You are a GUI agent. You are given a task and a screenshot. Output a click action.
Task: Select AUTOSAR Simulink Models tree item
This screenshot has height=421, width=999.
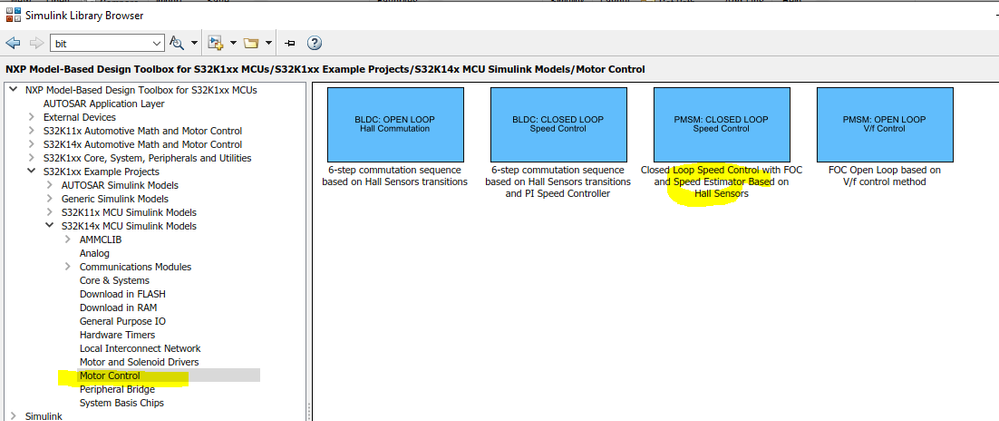click(120, 185)
